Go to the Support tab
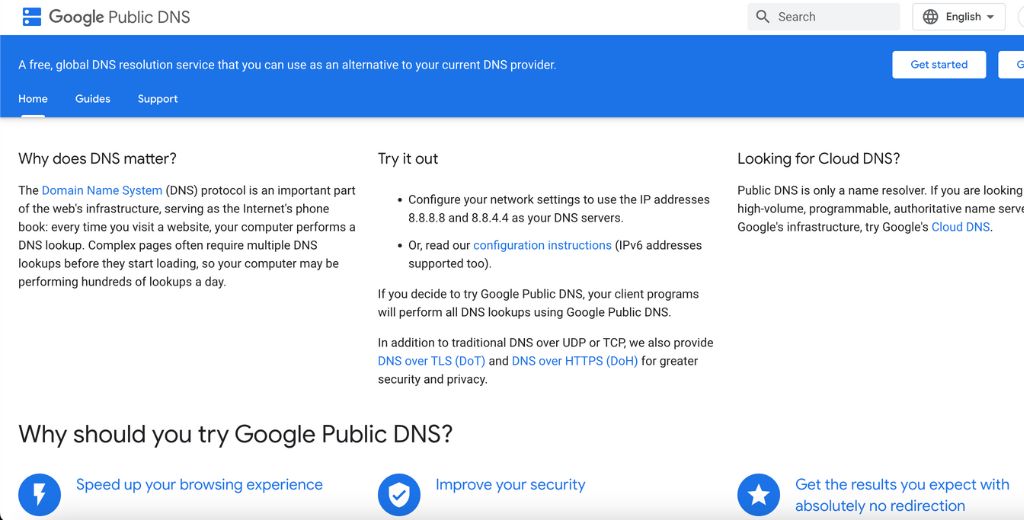 click(158, 99)
